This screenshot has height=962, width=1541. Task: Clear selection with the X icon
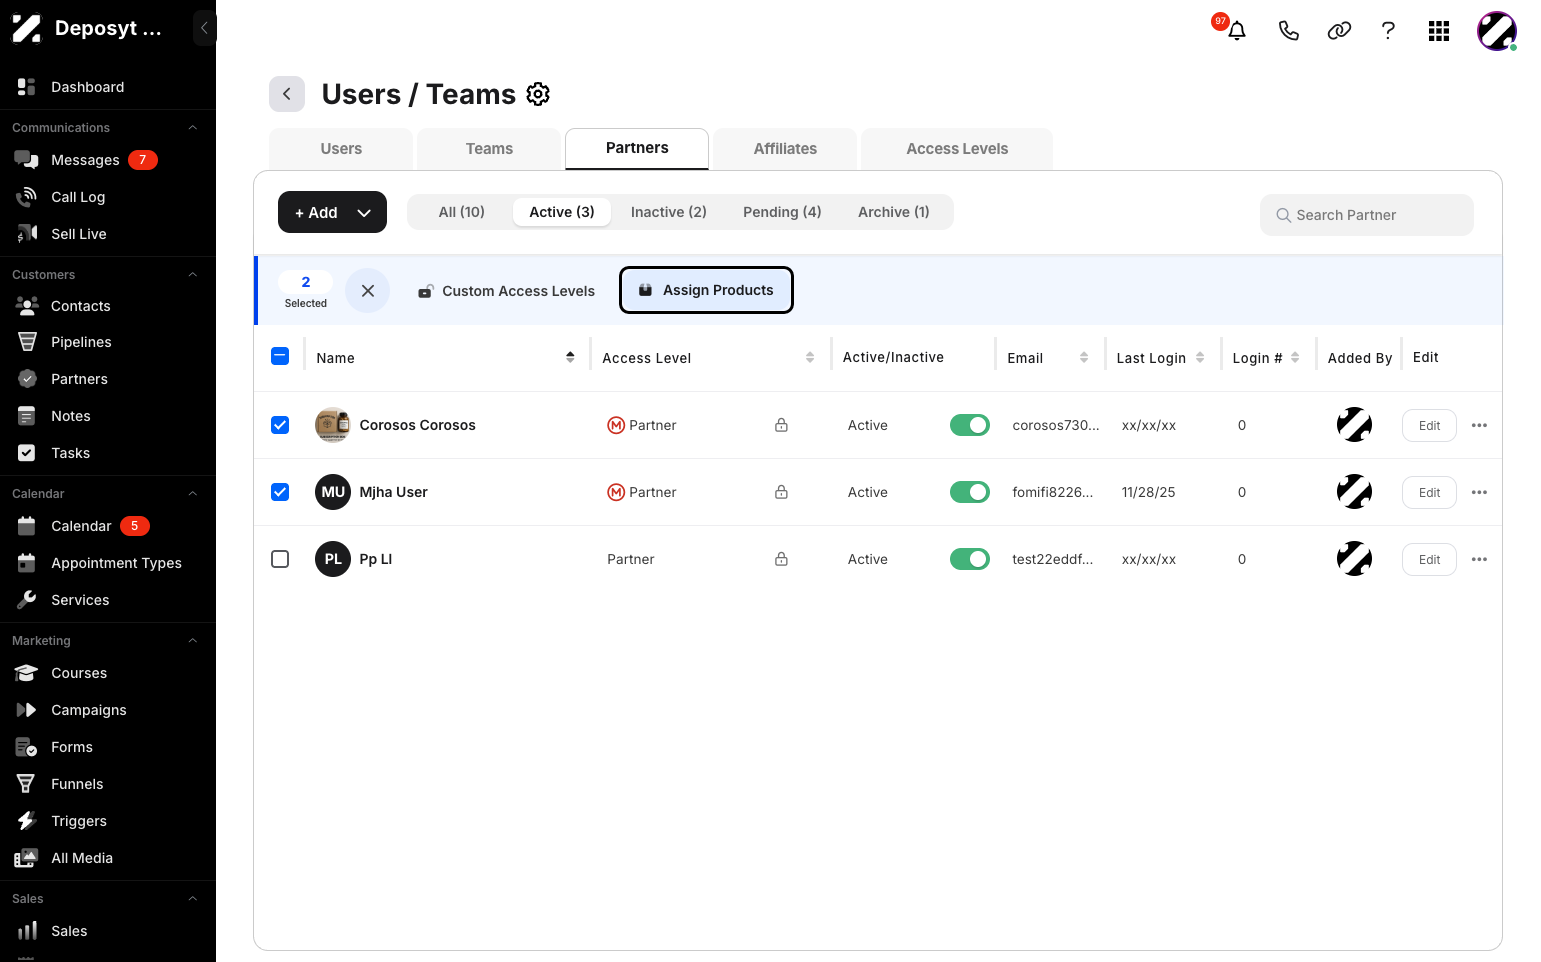pyautogui.click(x=368, y=291)
